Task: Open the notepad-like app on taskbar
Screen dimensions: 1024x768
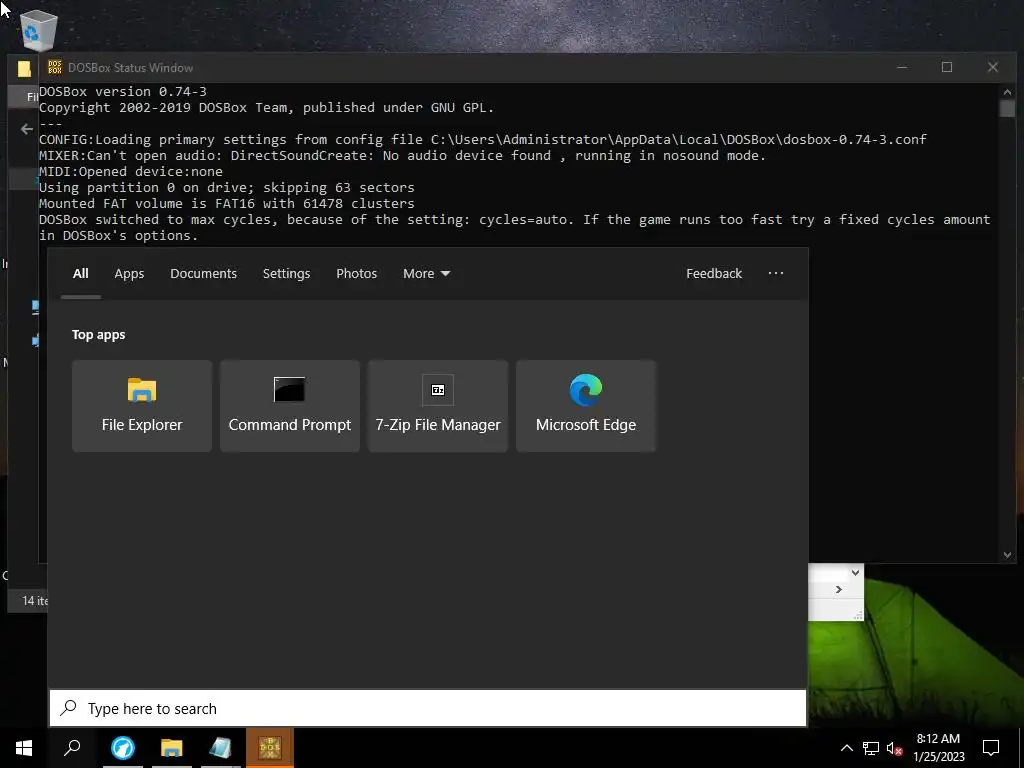Action: pyautogui.click(x=221, y=748)
